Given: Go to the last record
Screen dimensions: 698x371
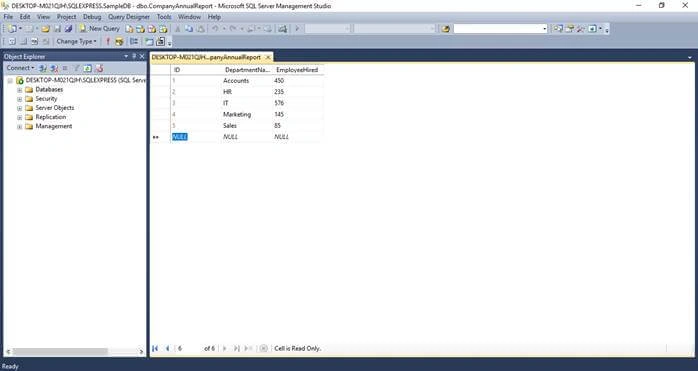Looking at the screenshot, I should [x=237, y=348].
